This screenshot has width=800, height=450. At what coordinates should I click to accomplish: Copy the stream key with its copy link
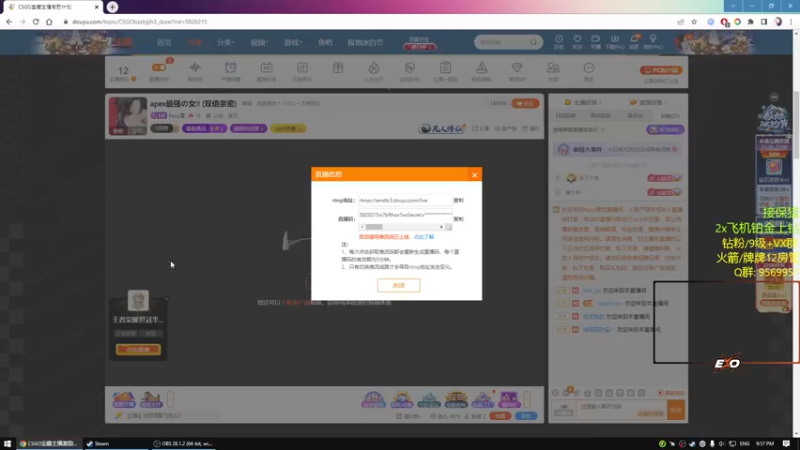[x=459, y=219]
